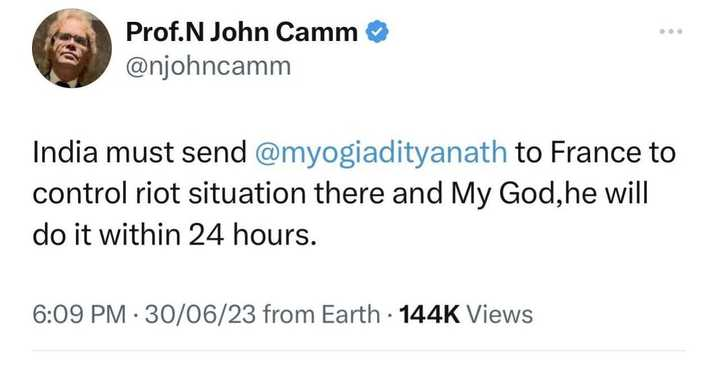Click the phrase 'My God,he will'
720x367 pixels.
(x=549, y=195)
